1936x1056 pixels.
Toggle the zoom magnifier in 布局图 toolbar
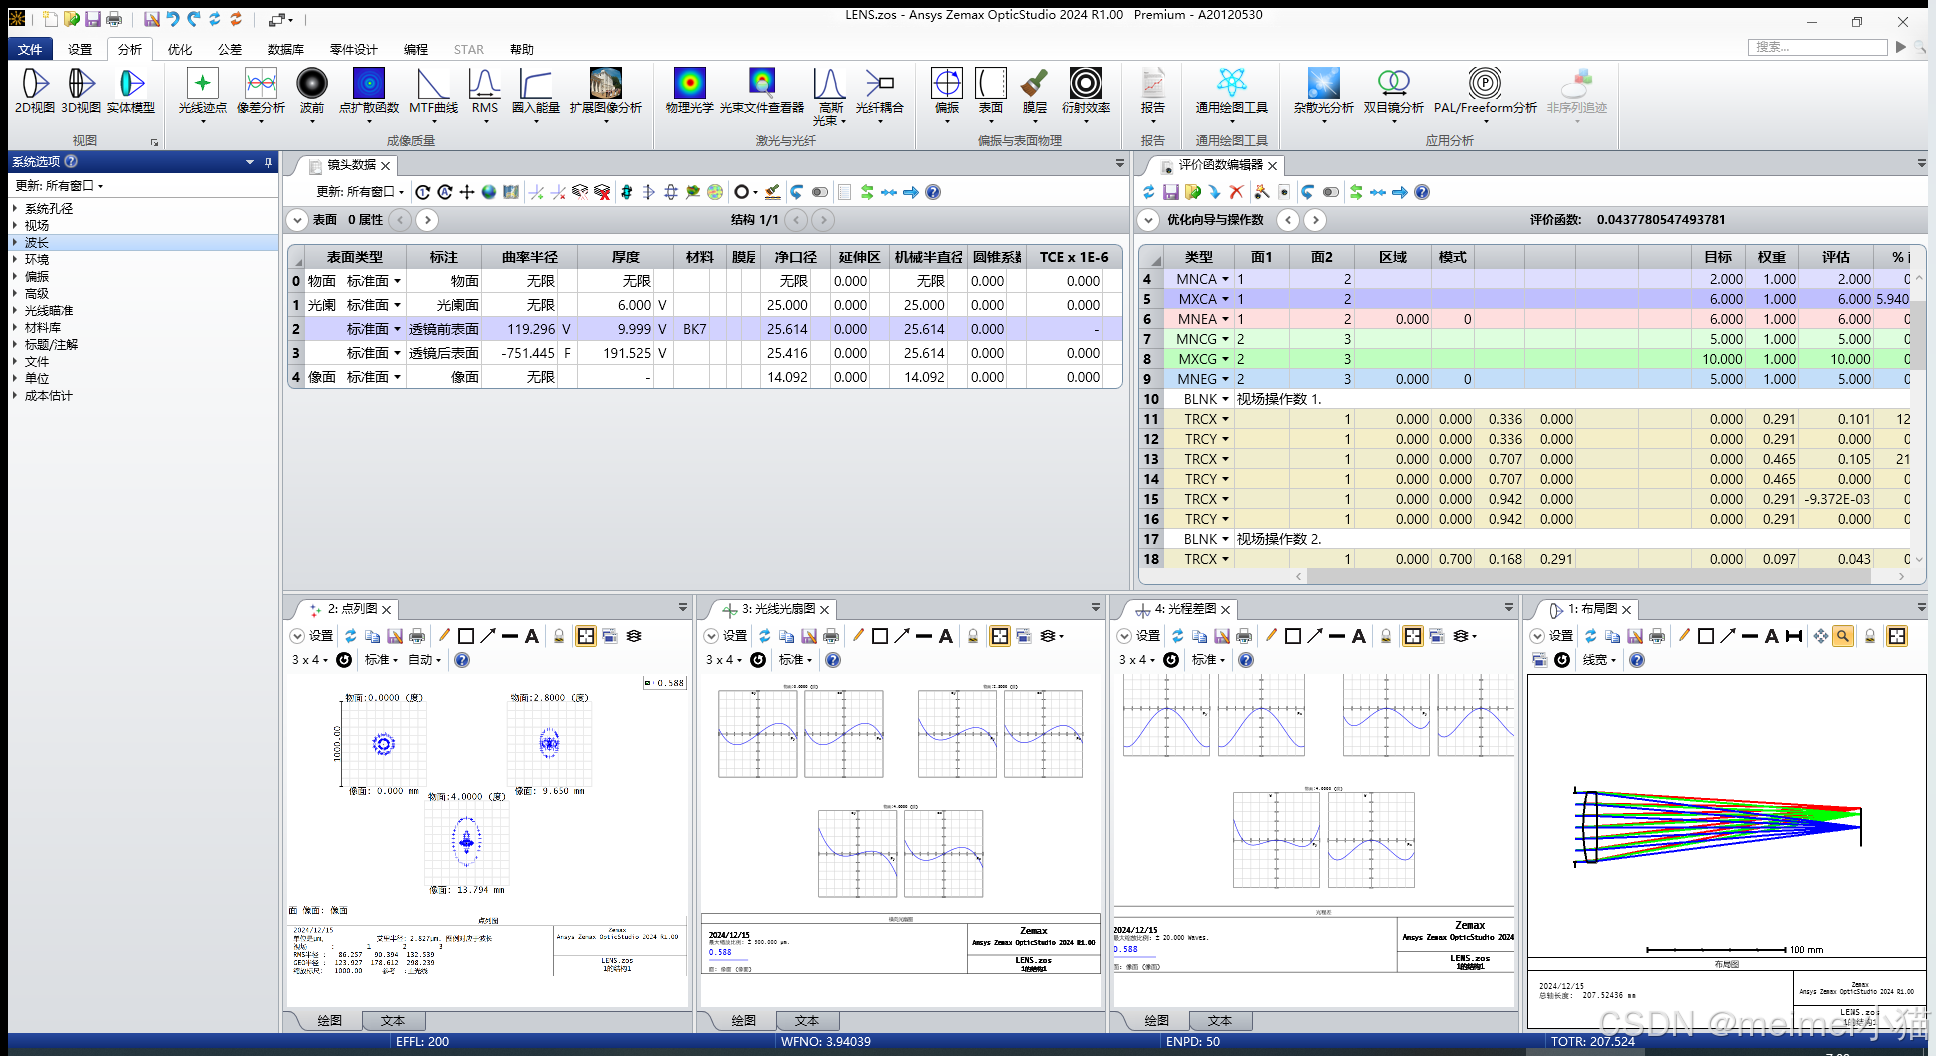click(x=1843, y=636)
